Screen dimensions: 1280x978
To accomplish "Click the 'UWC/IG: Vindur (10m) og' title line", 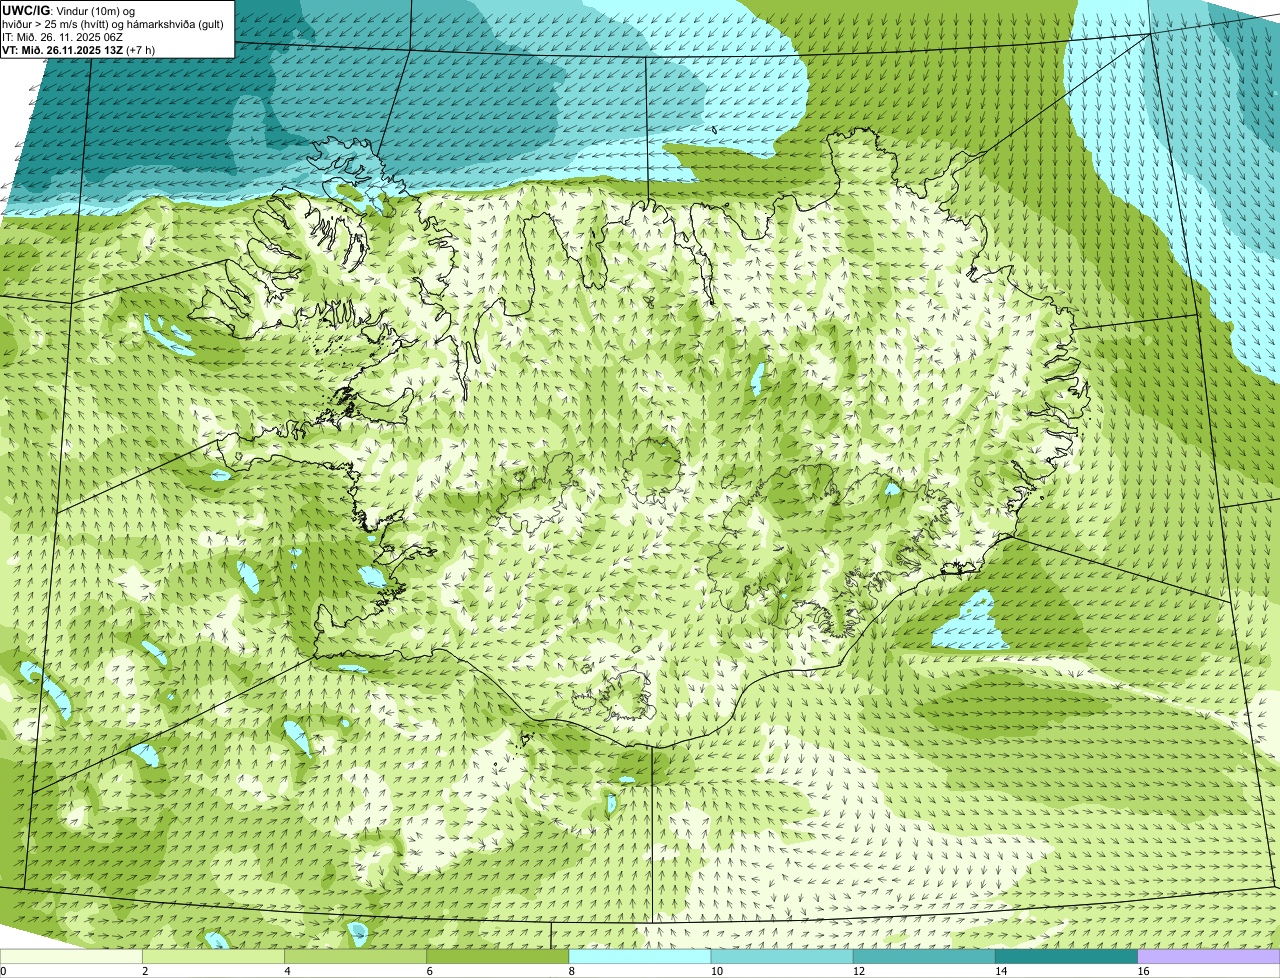I will [x=69, y=10].
